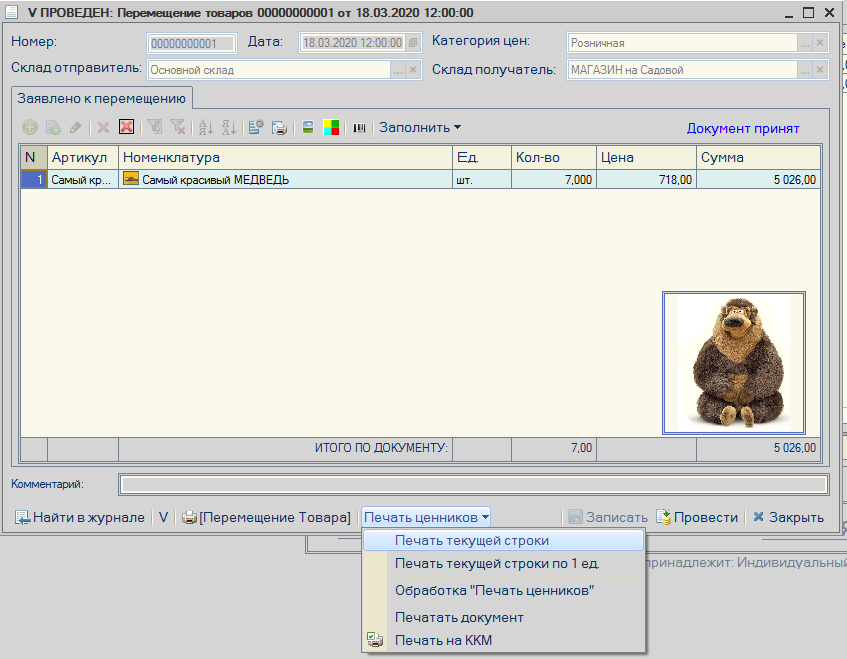This screenshot has height=659, width=847.
Task: Click the Категория цен field
Action: [682, 43]
